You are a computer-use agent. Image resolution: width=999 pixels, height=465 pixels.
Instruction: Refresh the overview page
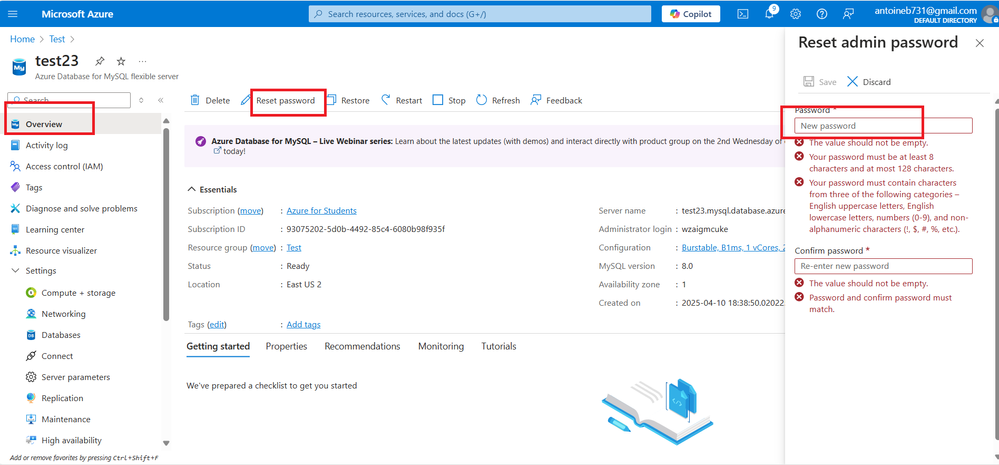point(498,101)
